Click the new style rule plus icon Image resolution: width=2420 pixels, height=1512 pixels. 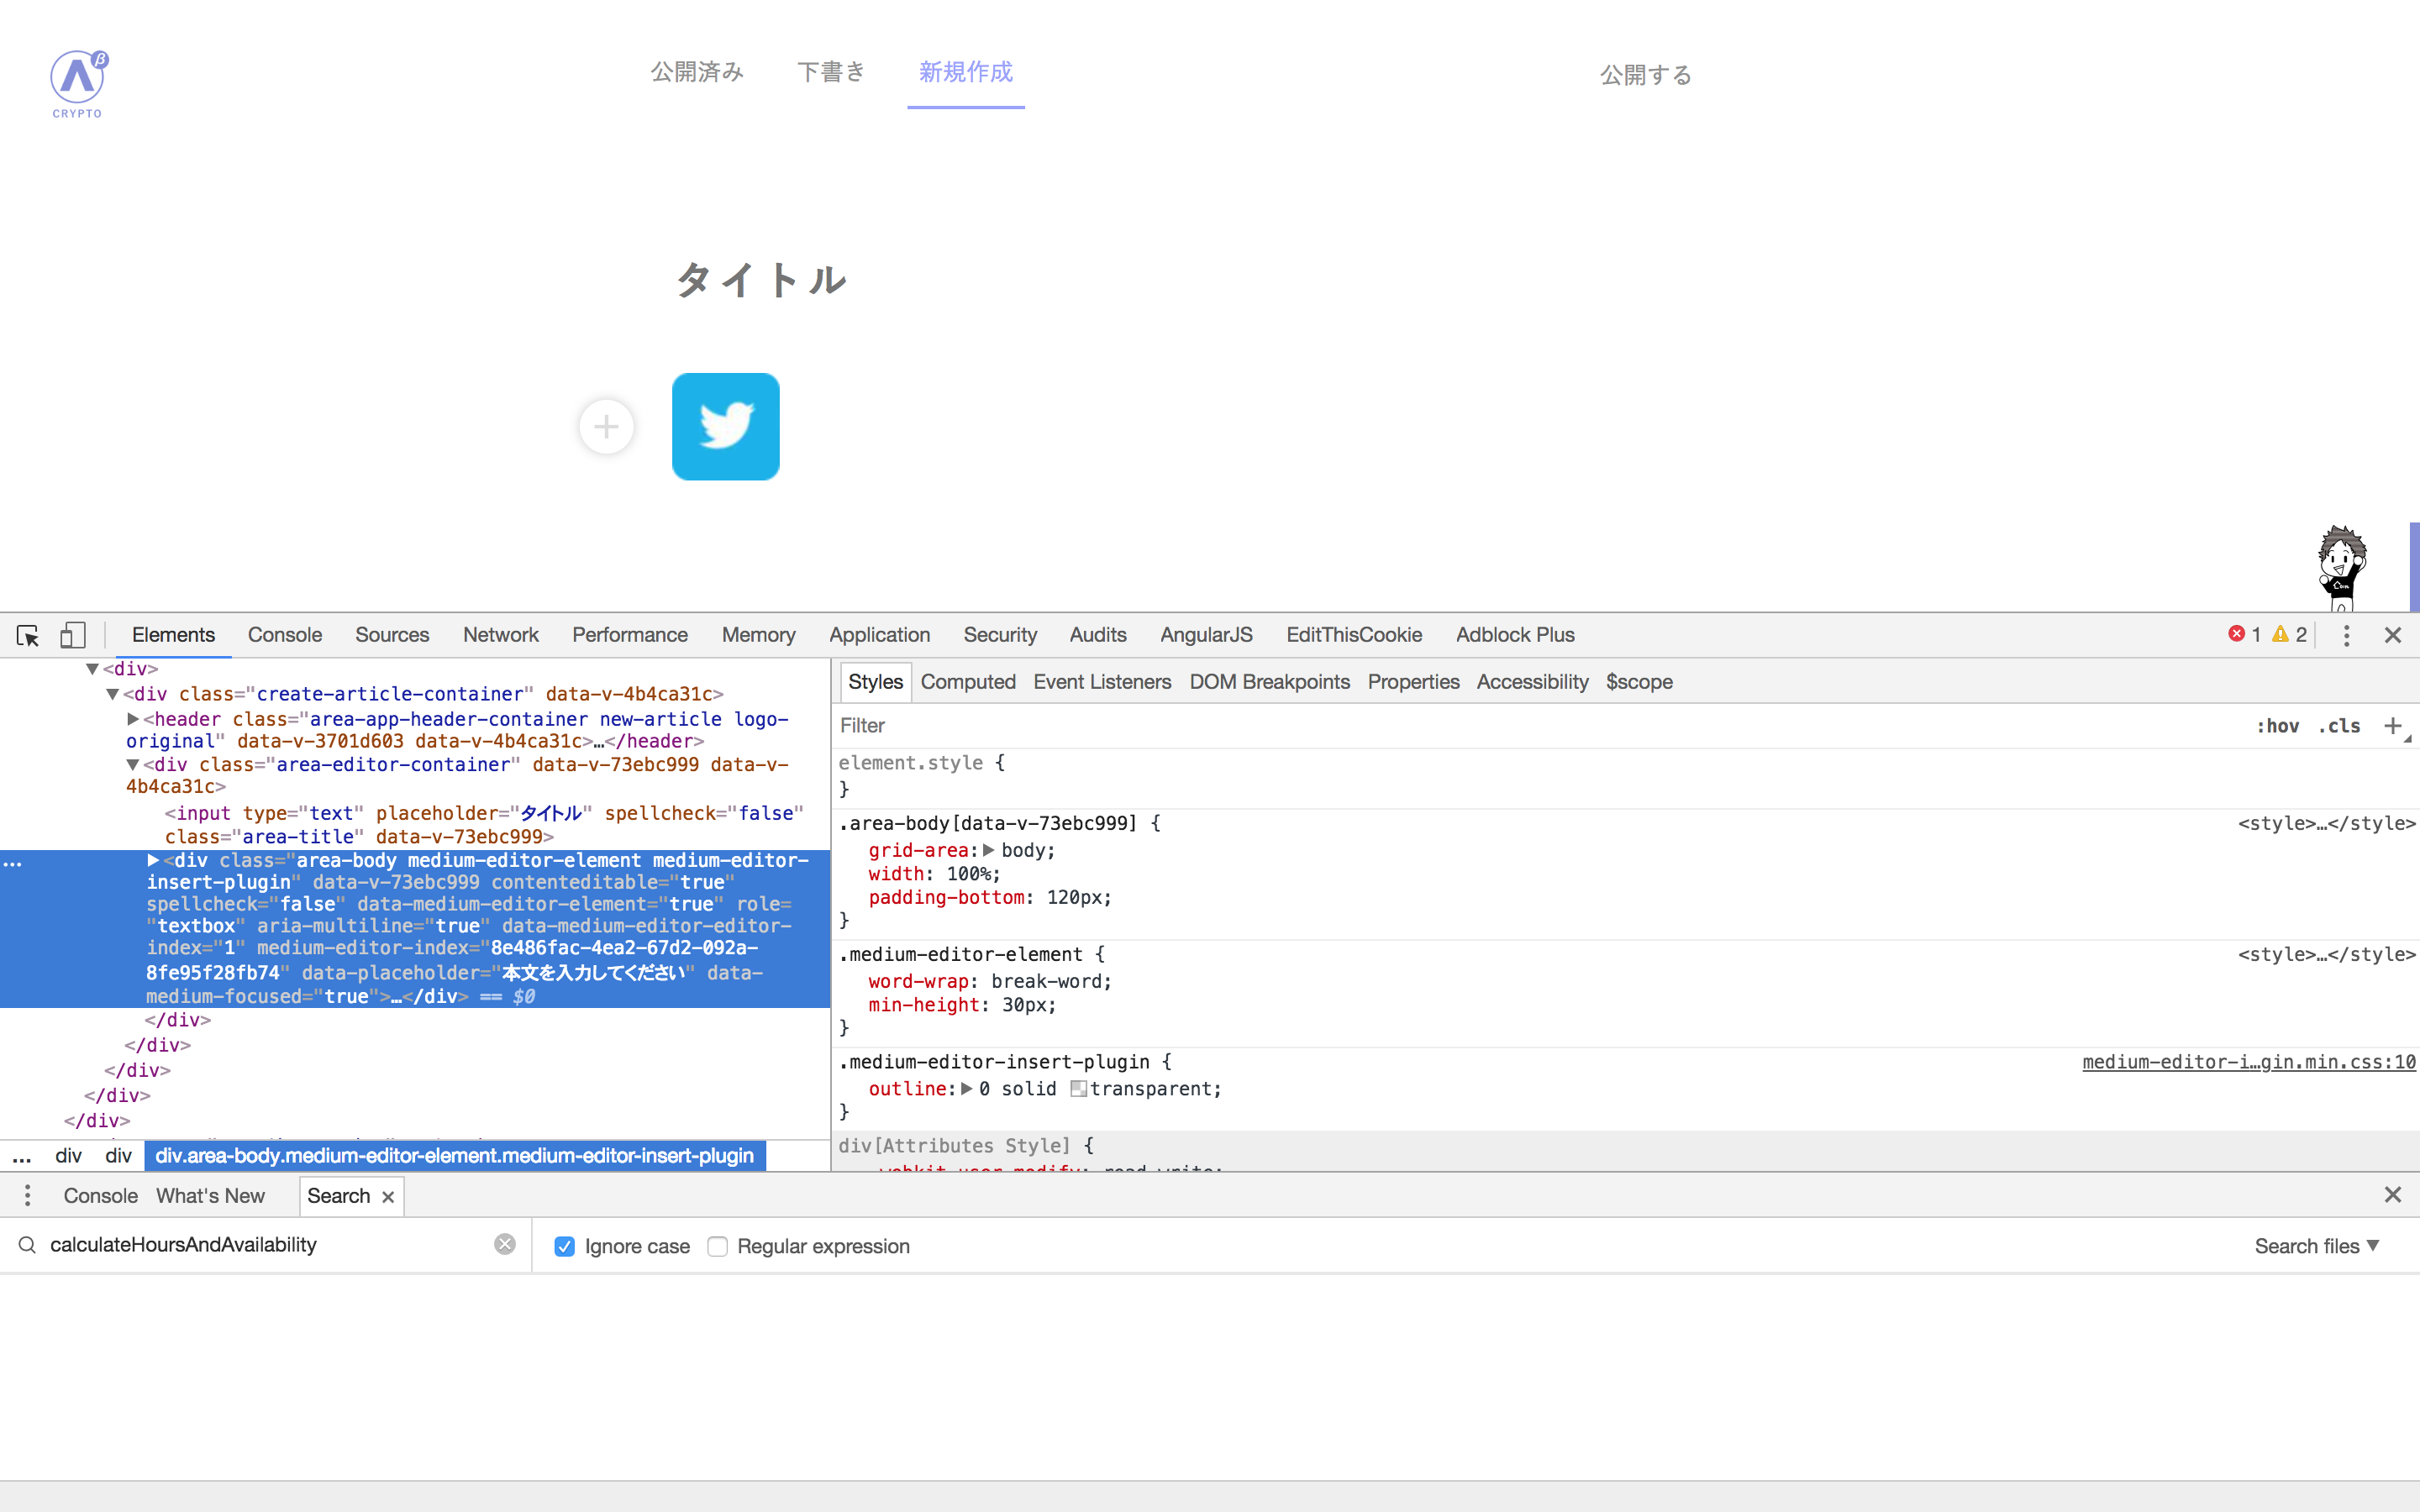coord(2392,726)
